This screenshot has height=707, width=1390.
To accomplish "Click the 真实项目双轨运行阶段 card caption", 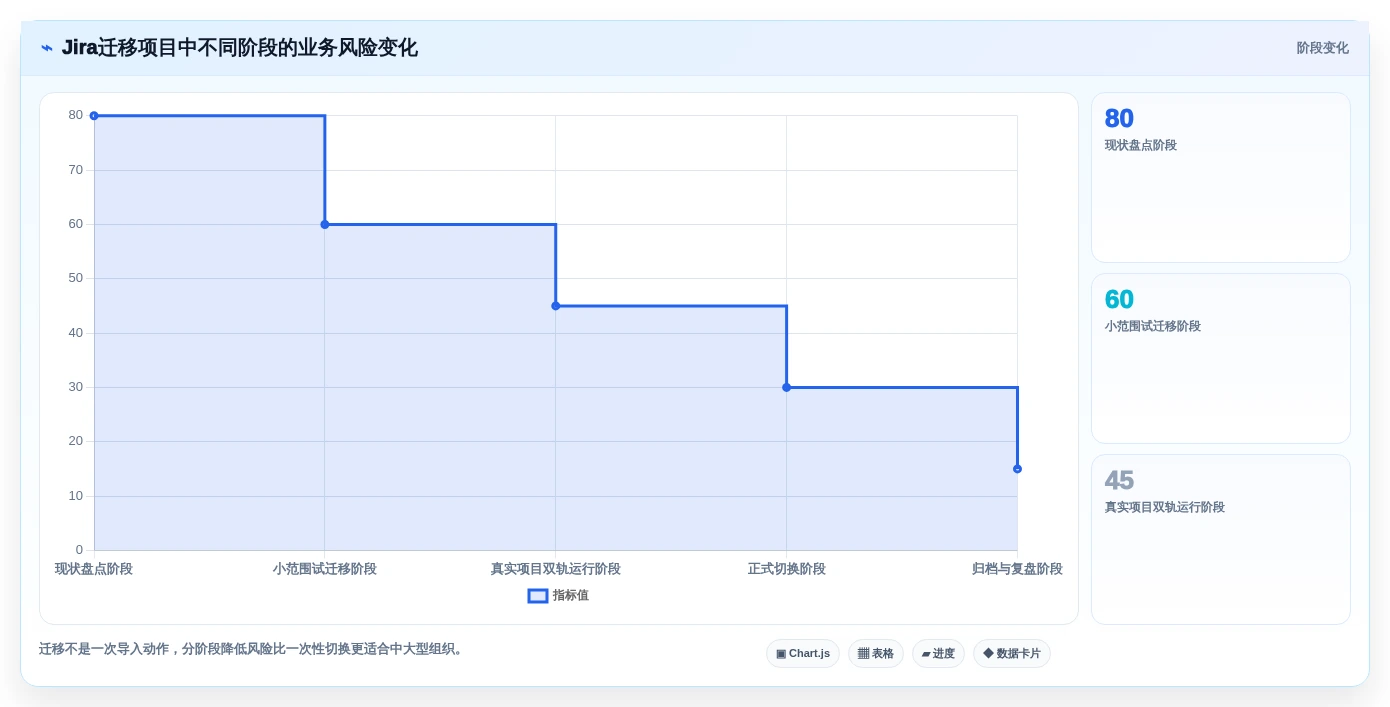I will coord(1165,507).
